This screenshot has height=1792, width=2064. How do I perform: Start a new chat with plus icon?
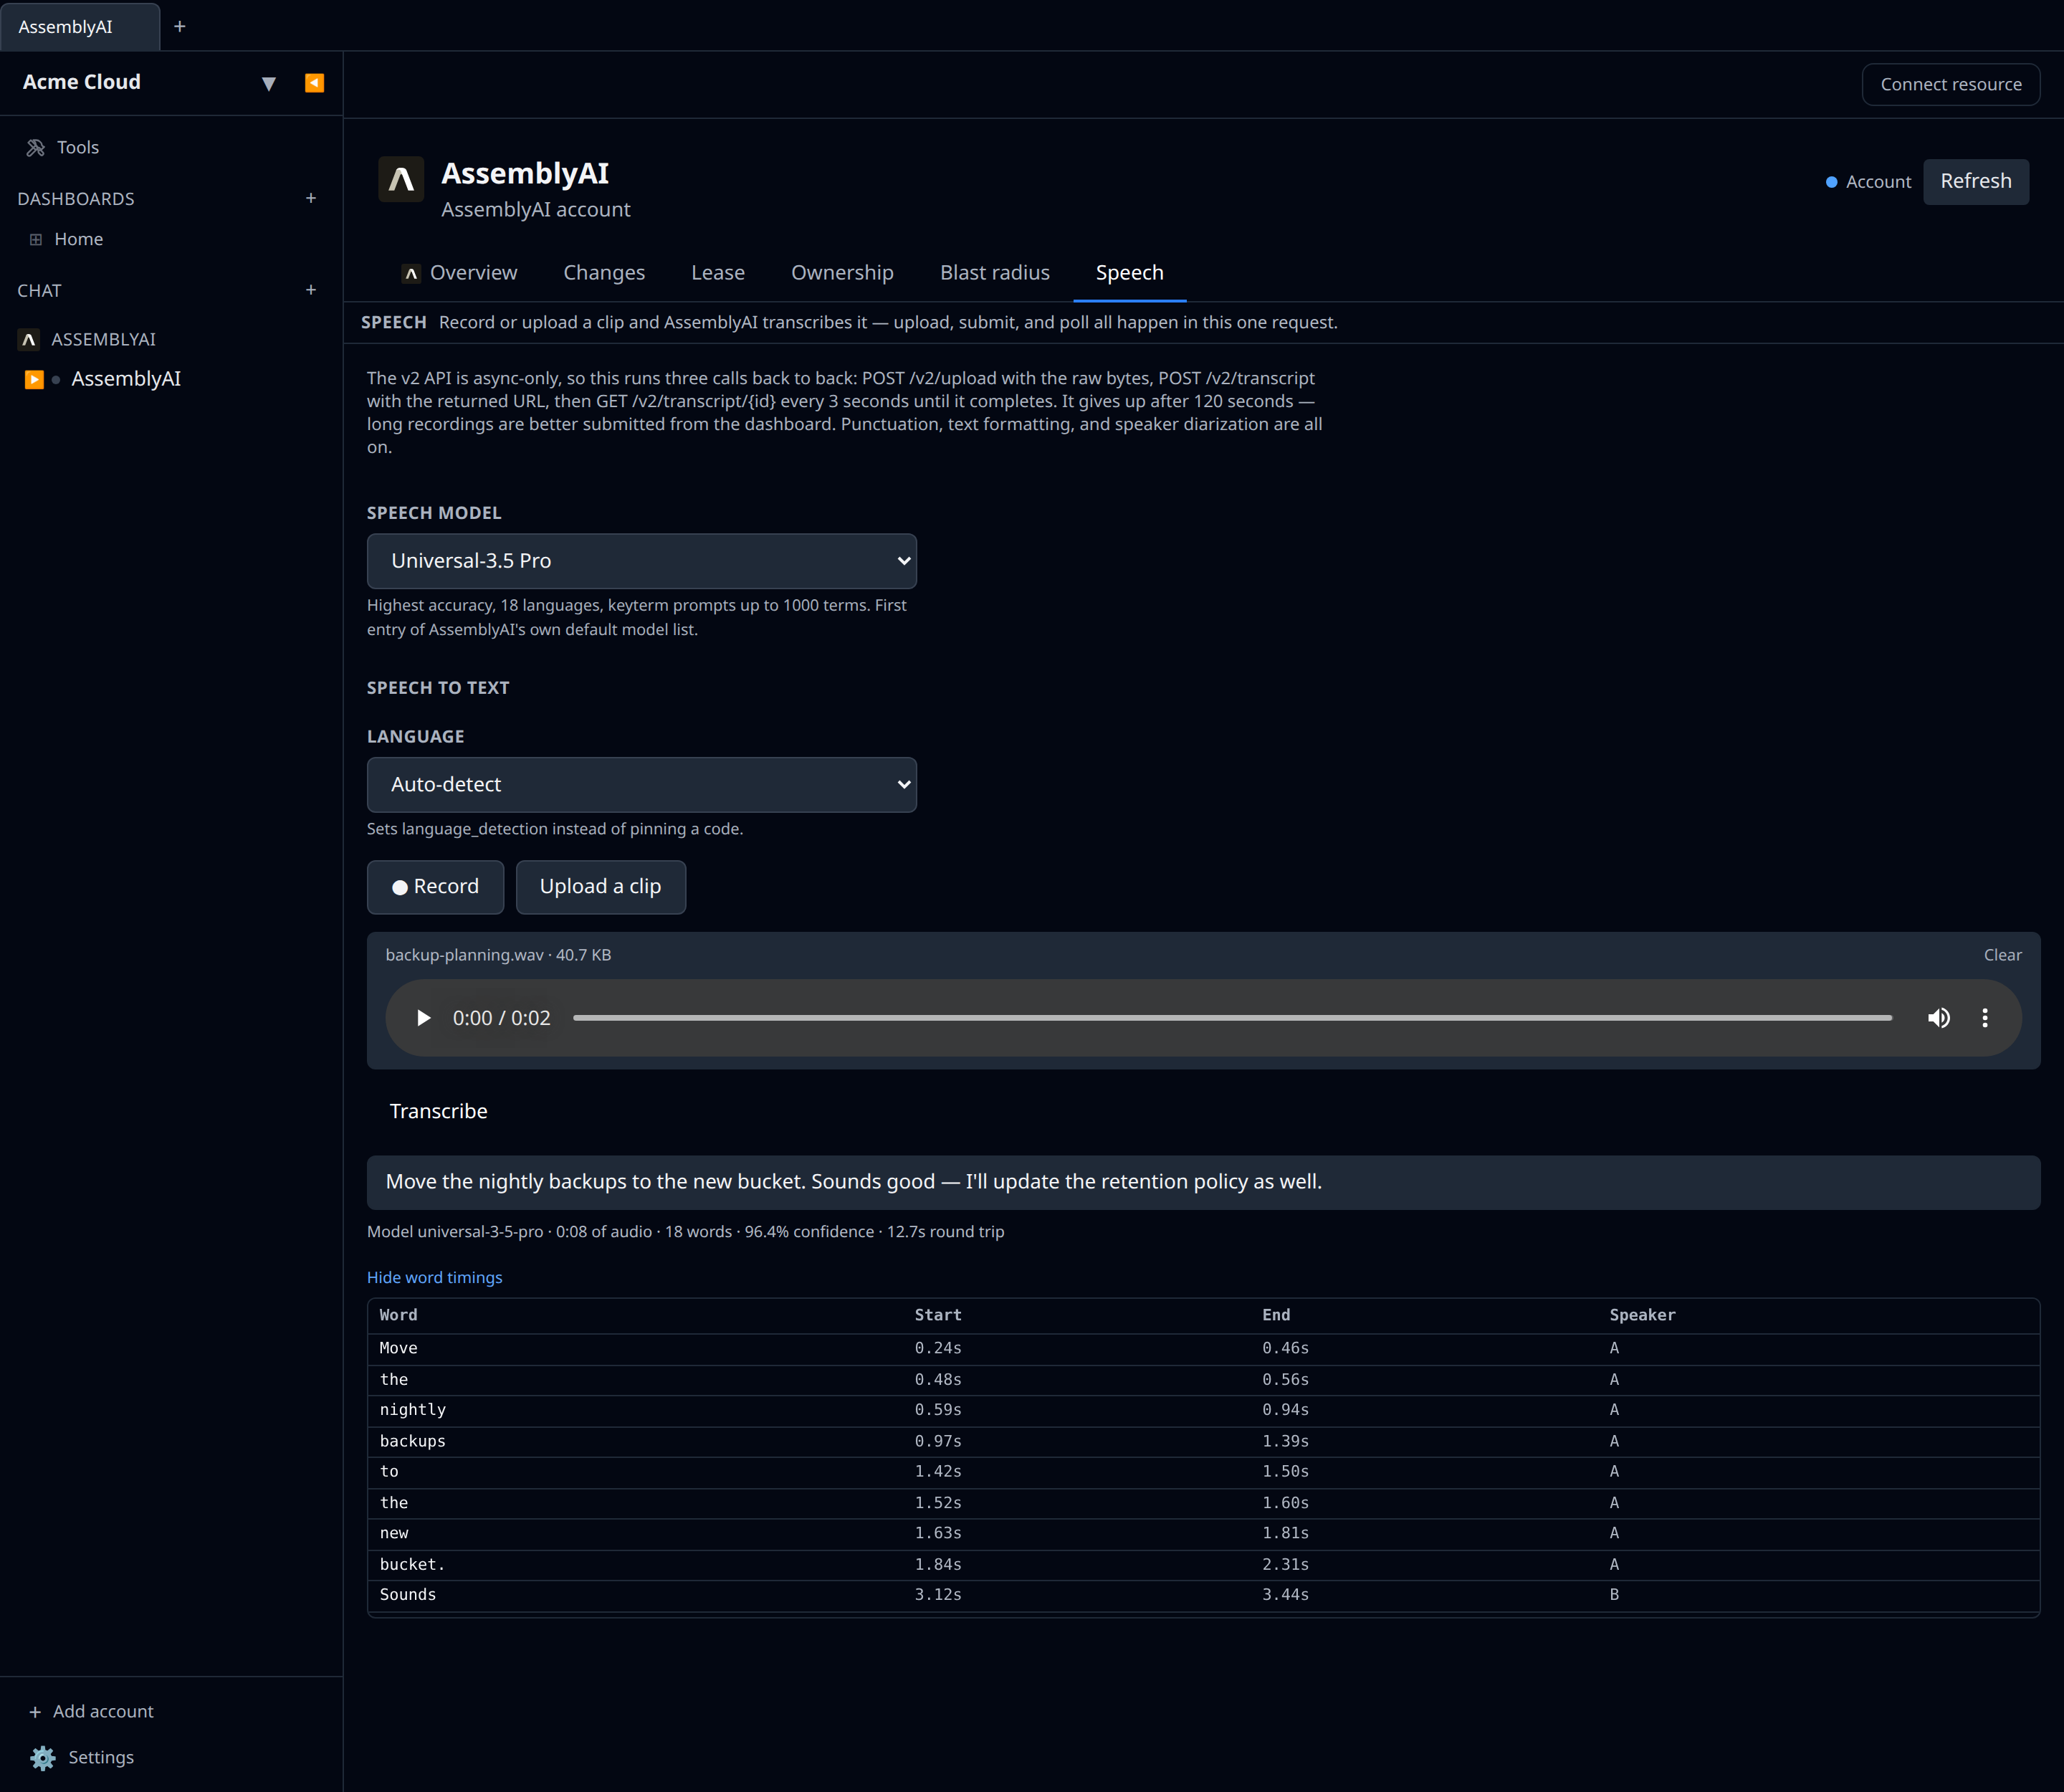click(x=311, y=290)
